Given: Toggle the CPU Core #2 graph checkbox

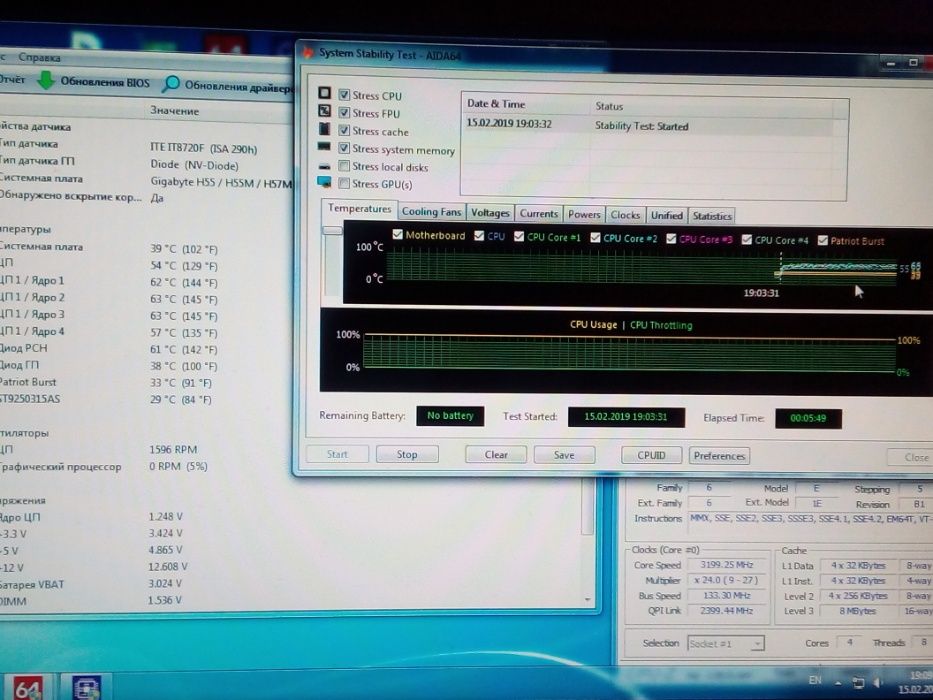Looking at the screenshot, I should (595, 238).
